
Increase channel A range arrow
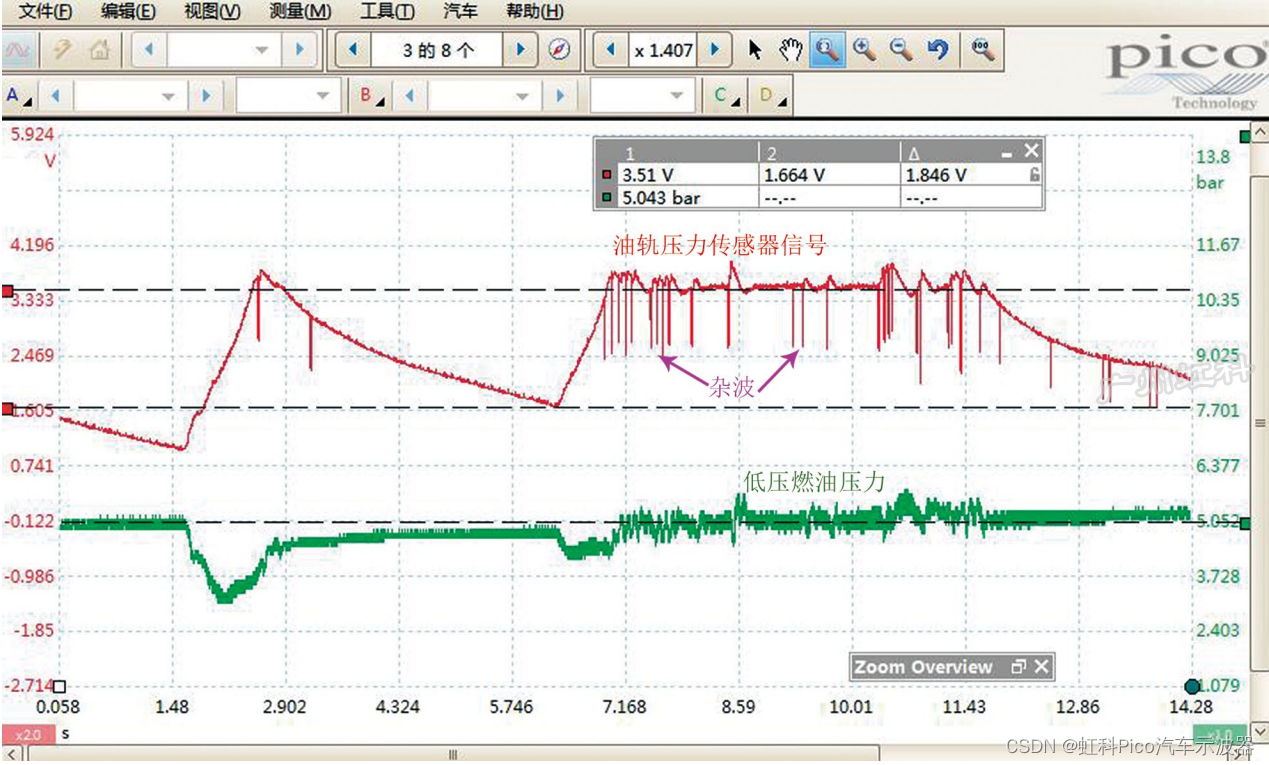pyautogui.click(x=205, y=96)
